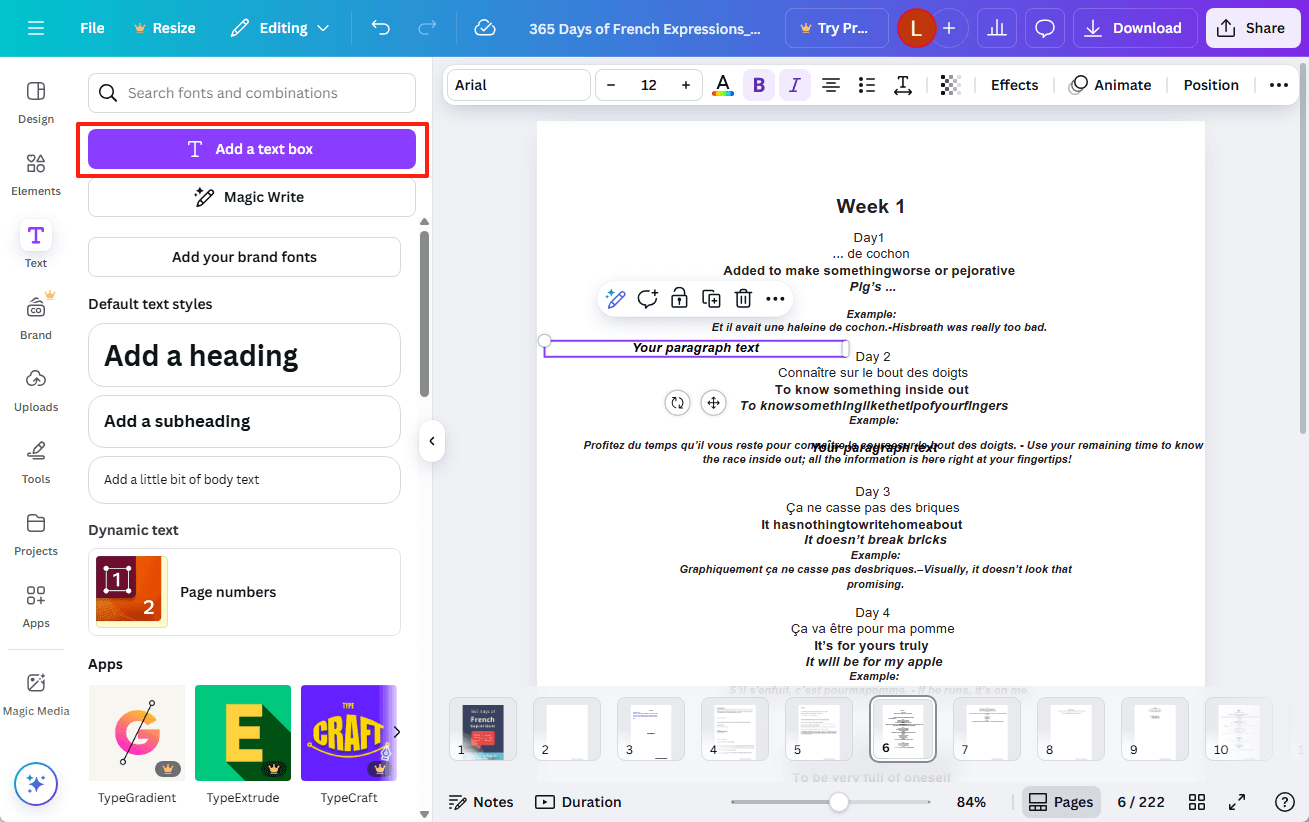Adjust the zoom slider handle
The height and width of the screenshot is (822, 1309).
pos(839,802)
